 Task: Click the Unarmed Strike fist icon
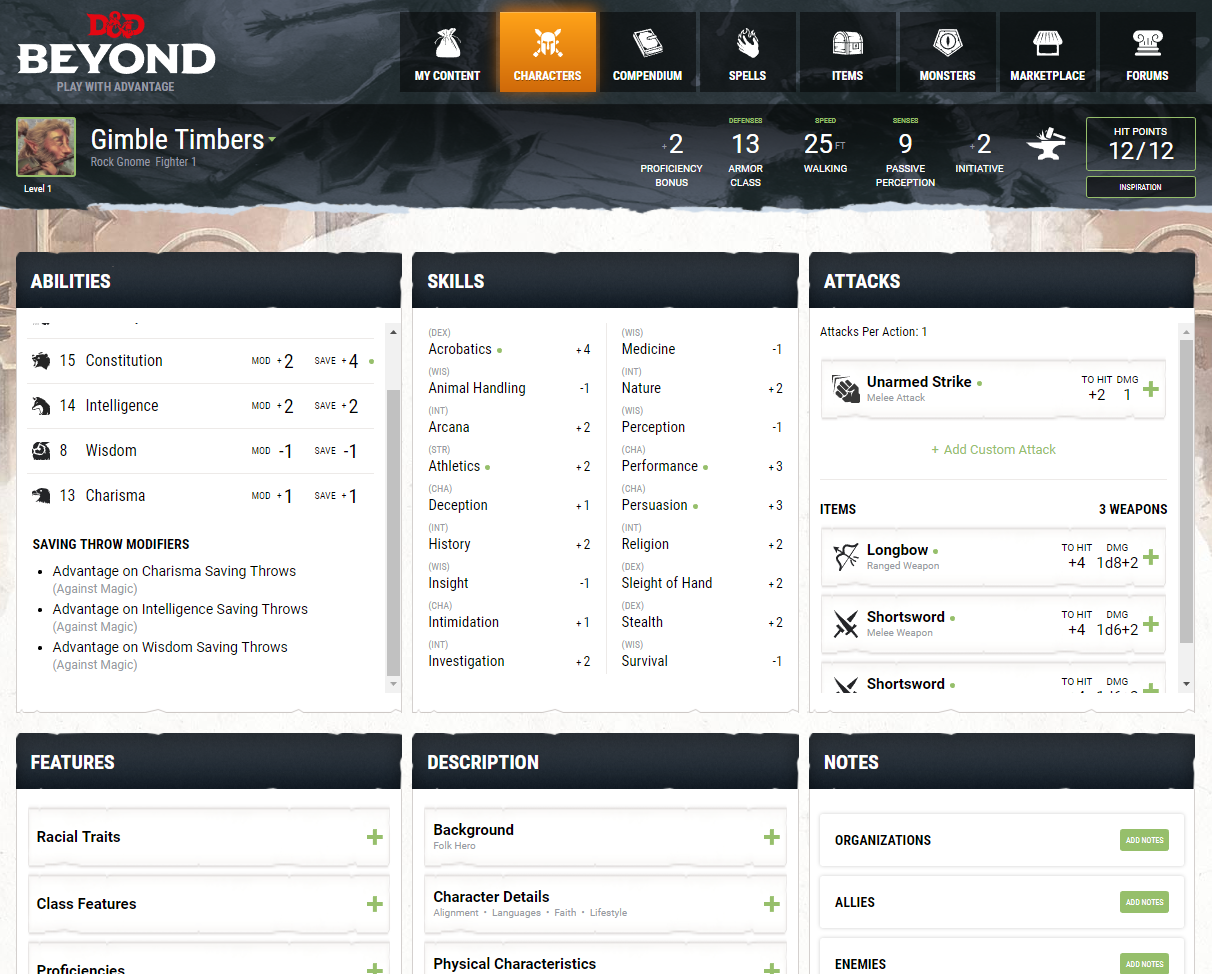click(x=846, y=389)
